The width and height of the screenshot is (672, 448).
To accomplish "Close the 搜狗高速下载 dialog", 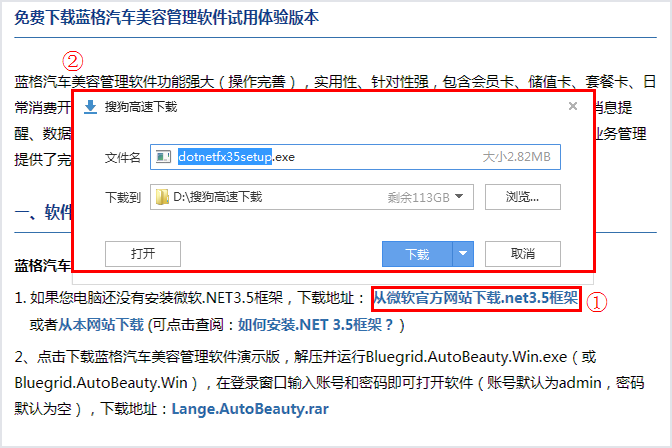I will [573, 105].
